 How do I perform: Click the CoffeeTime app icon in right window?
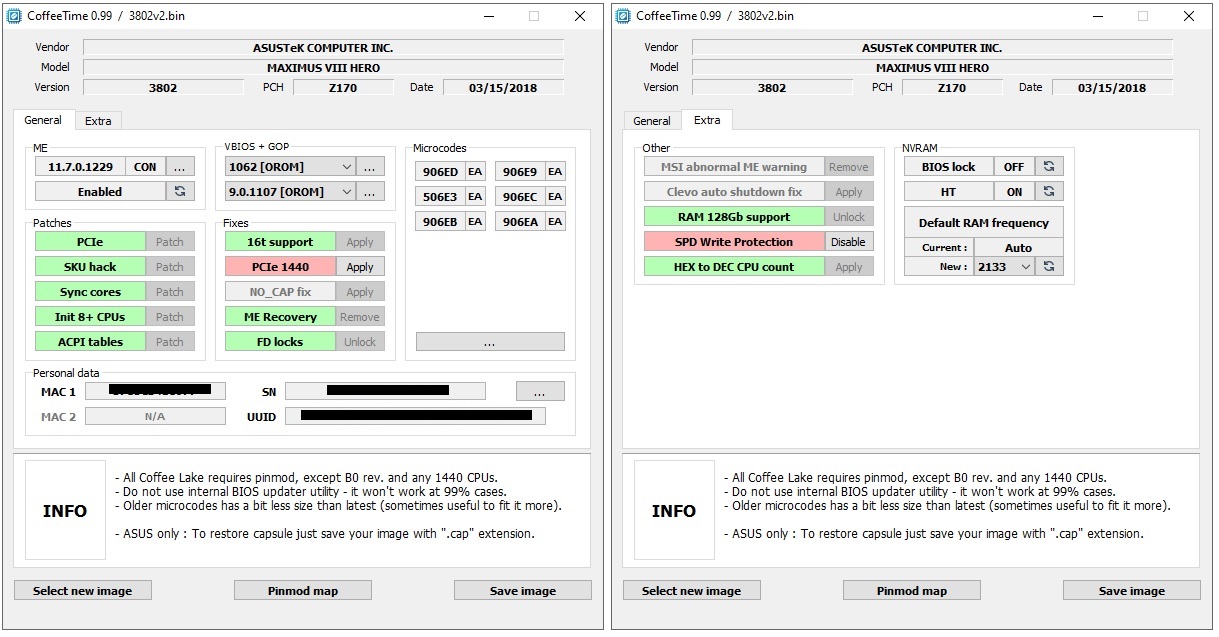click(x=623, y=15)
